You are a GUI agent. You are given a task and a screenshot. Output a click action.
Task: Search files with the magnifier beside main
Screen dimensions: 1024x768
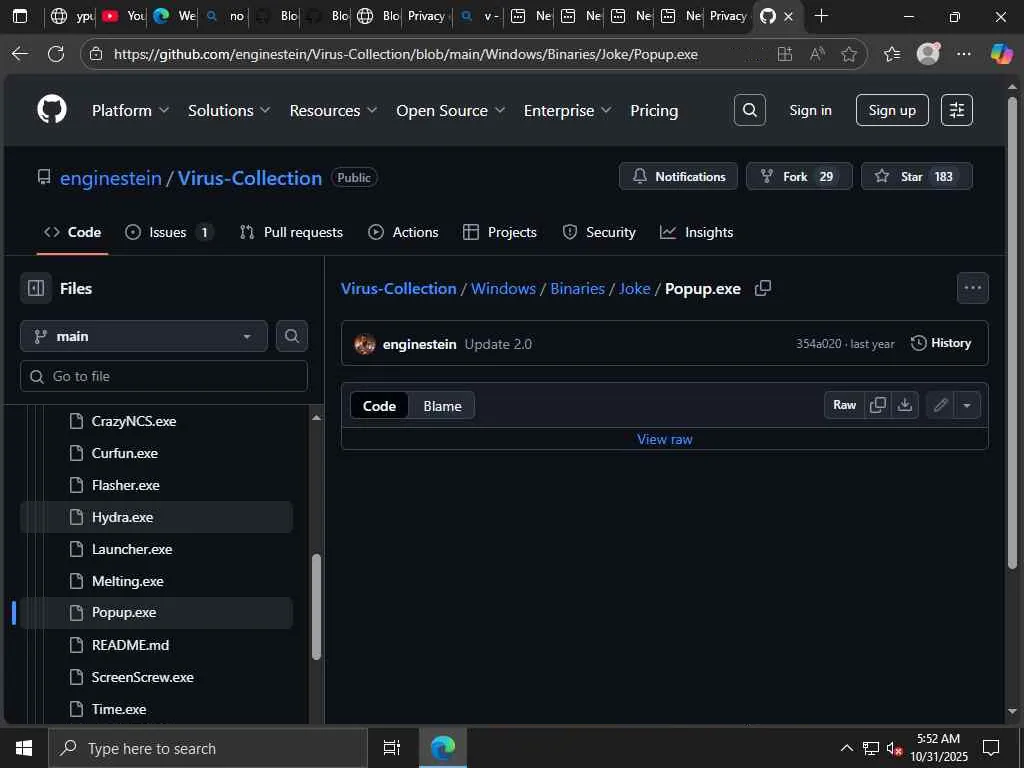click(x=292, y=336)
